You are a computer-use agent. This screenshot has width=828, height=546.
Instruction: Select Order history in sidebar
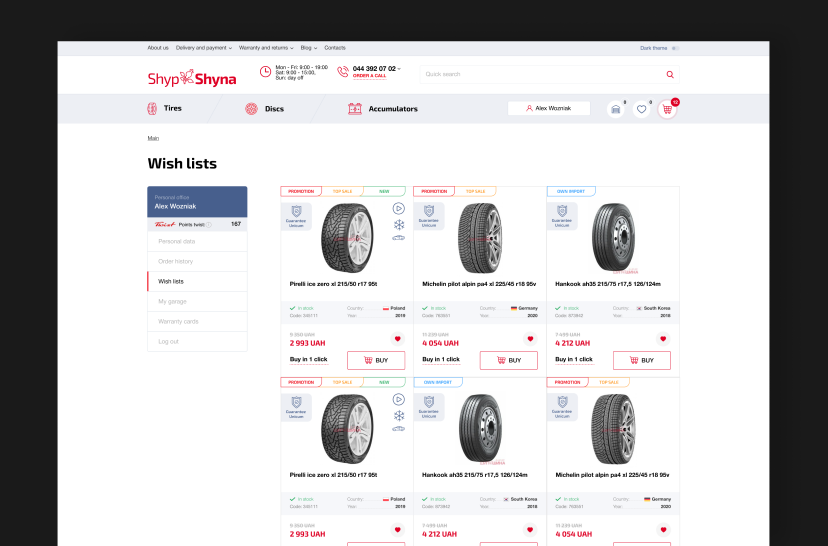point(176,261)
